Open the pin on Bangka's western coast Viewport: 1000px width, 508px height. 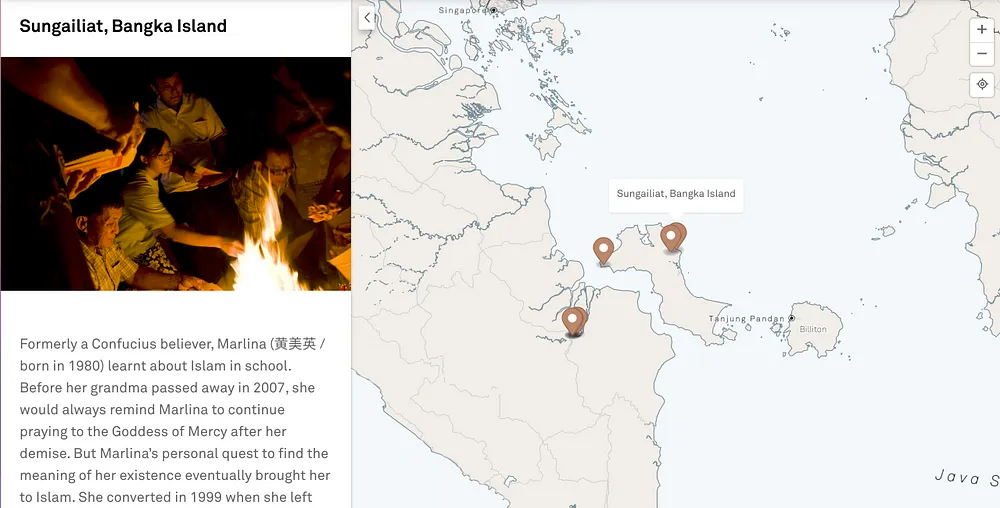tap(603, 250)
